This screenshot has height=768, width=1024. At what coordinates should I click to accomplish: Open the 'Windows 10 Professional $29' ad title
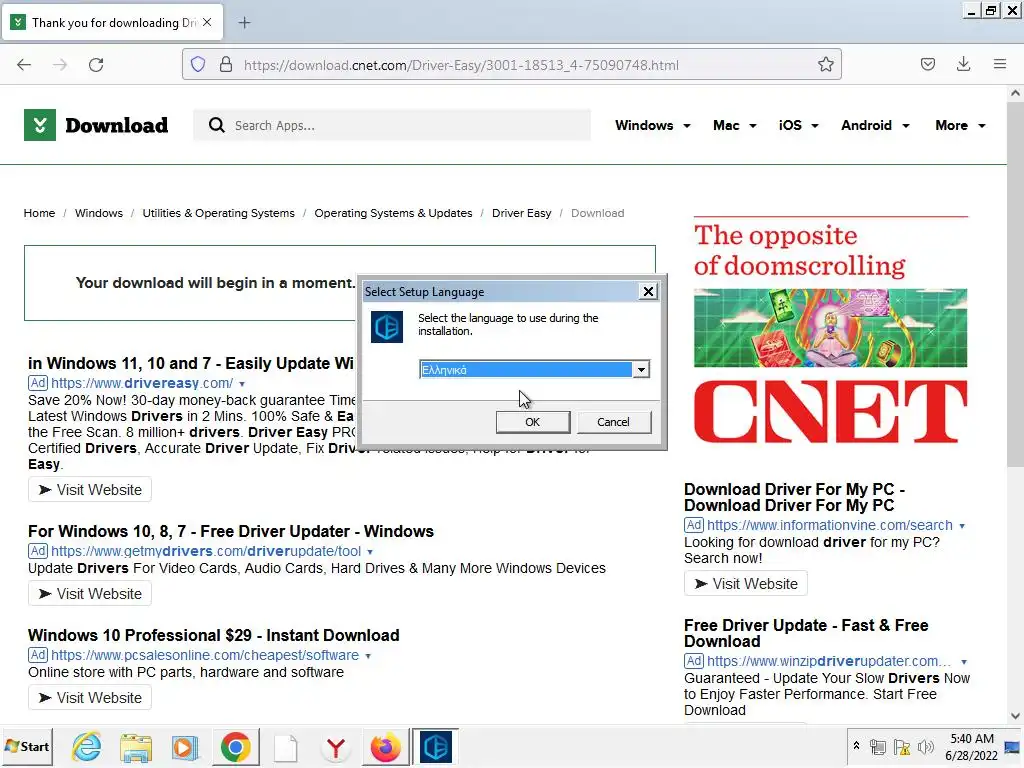pyautogui.click(x=214, y=635)
